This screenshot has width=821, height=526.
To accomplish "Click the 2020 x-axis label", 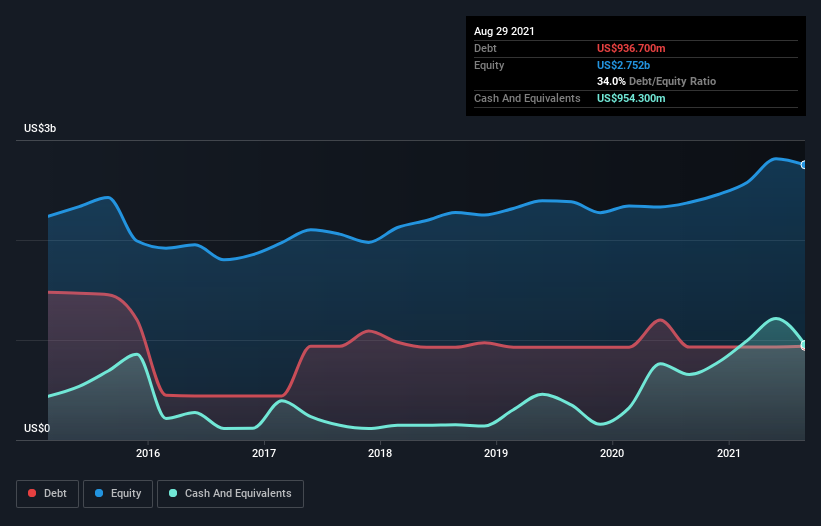I will click(x=612, y=453).
